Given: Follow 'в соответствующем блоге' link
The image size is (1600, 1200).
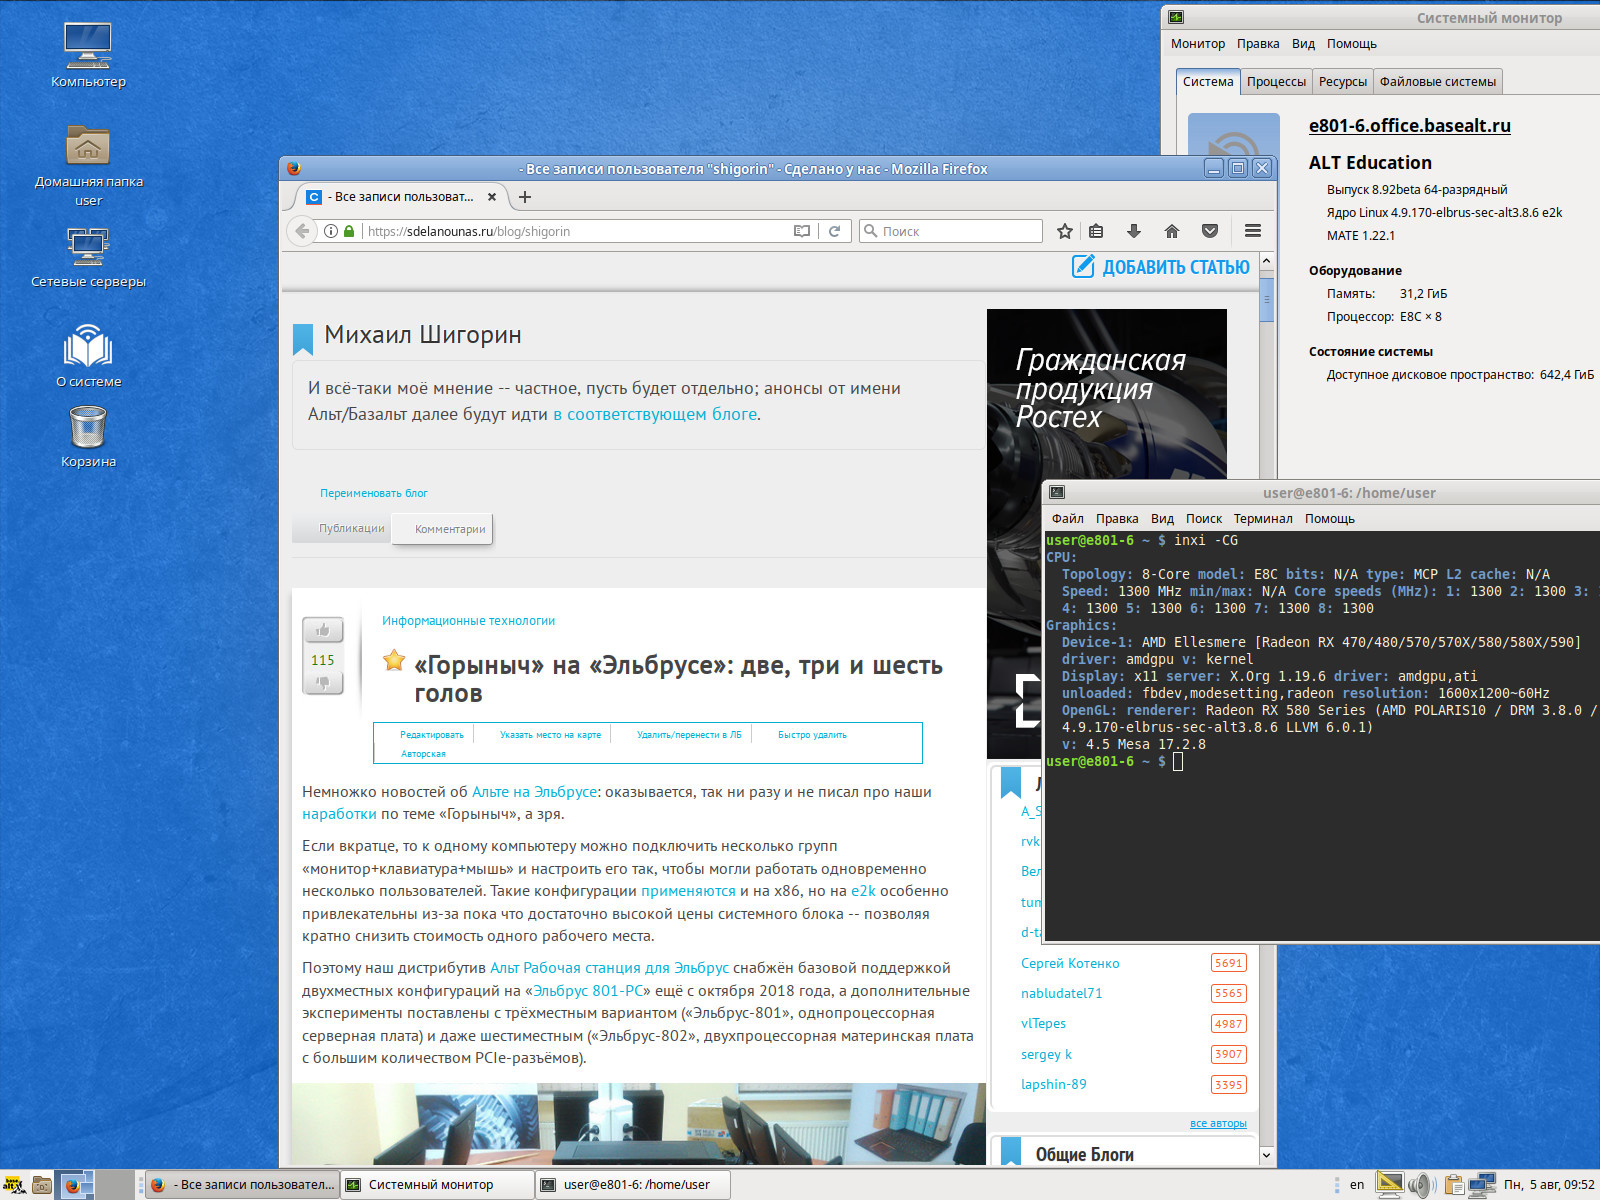Looking at the screenshot, I should coord(655,414).
